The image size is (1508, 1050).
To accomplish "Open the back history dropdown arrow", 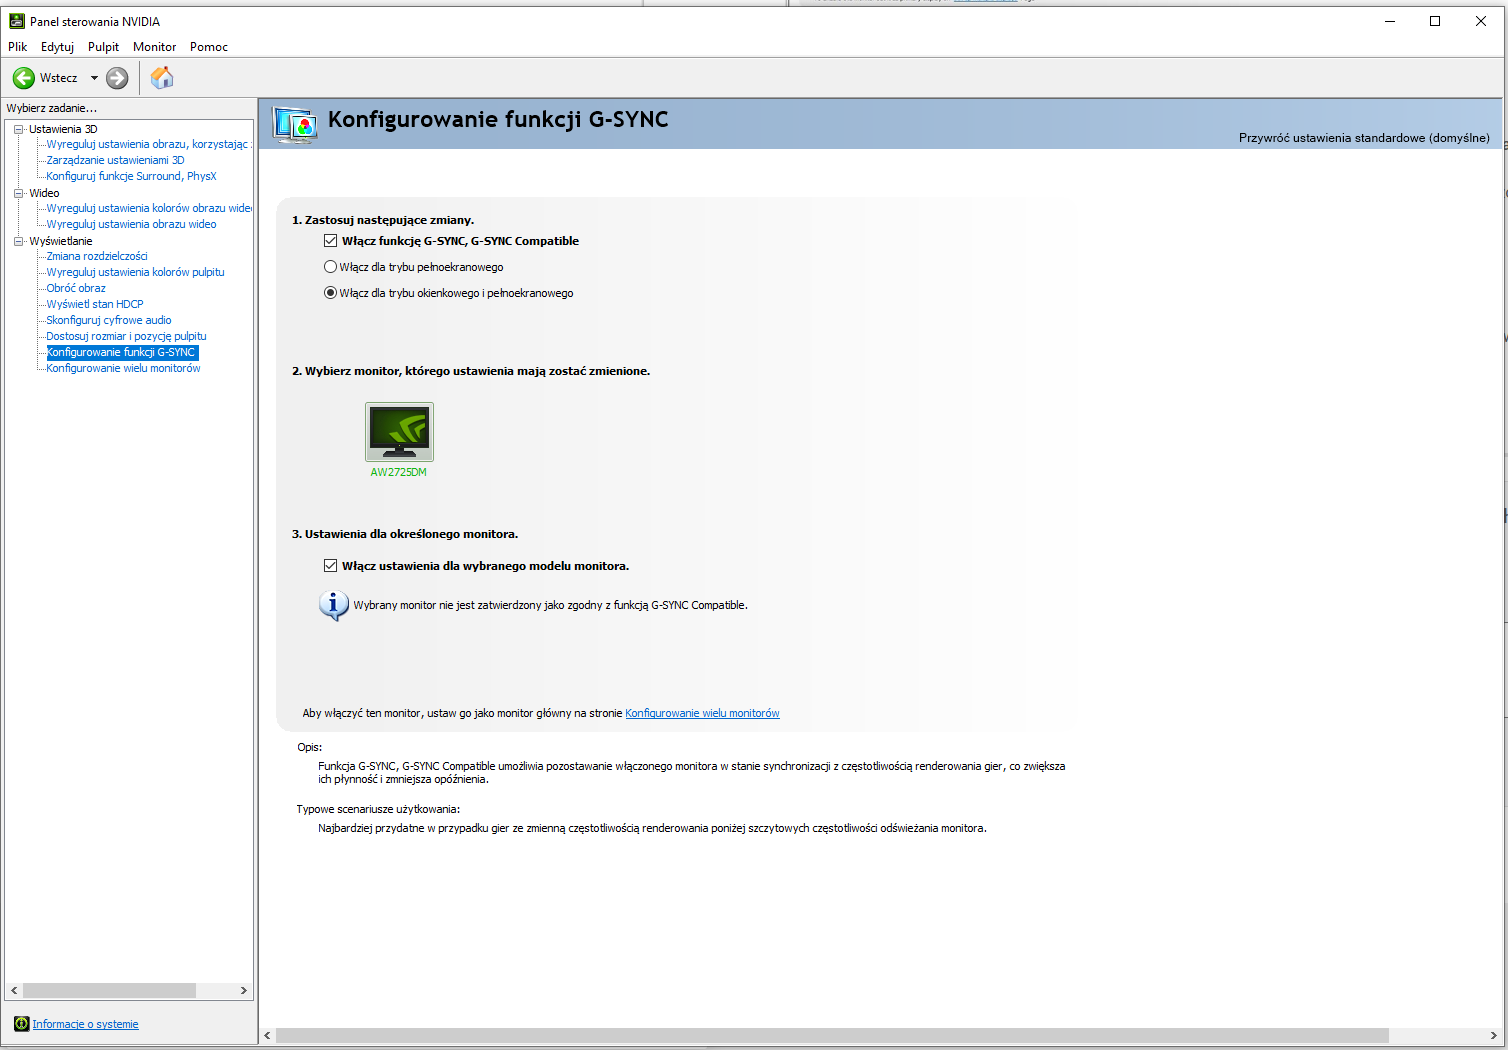I will point(95,78).
